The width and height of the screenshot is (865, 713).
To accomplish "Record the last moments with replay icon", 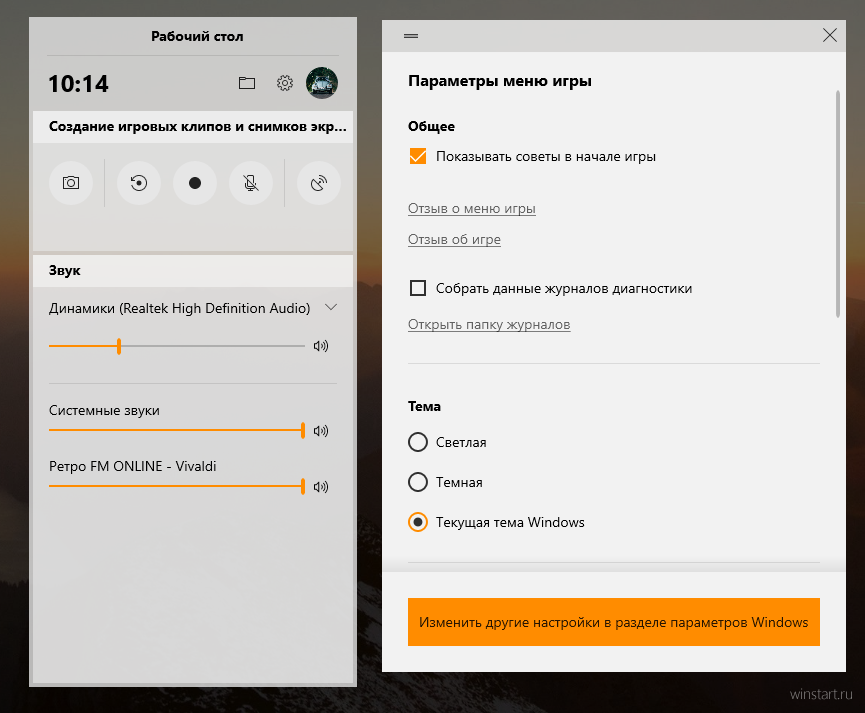I will [138, 183].
